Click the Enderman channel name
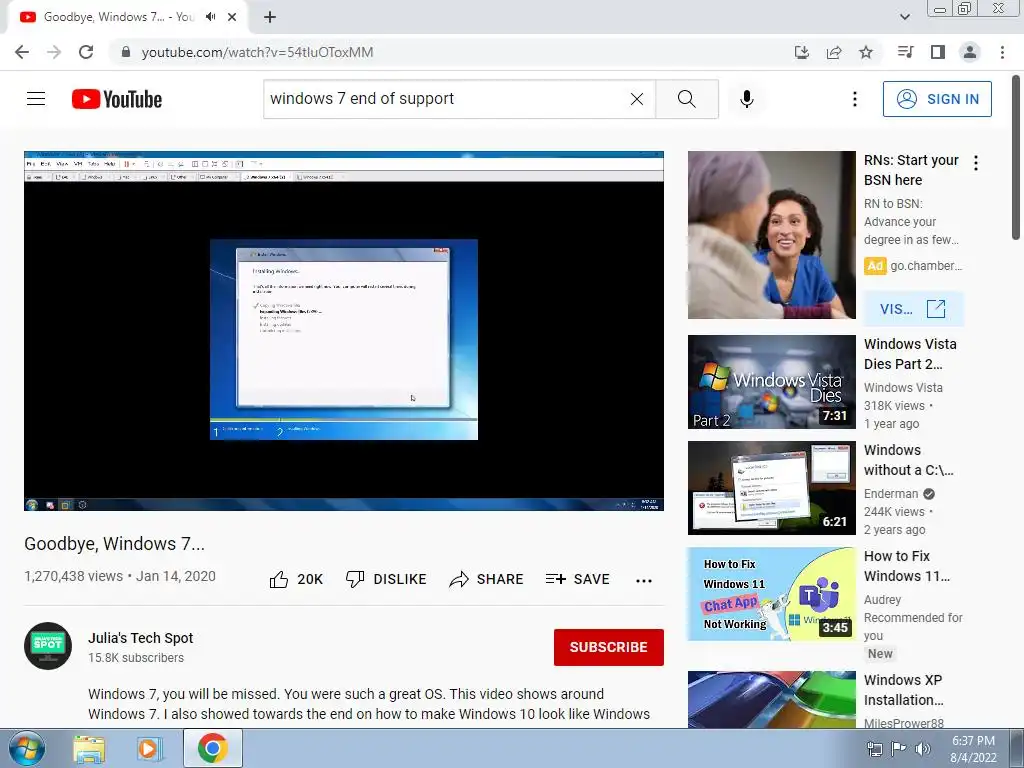This screenshot has height=768, width=1024. (891, 494)
